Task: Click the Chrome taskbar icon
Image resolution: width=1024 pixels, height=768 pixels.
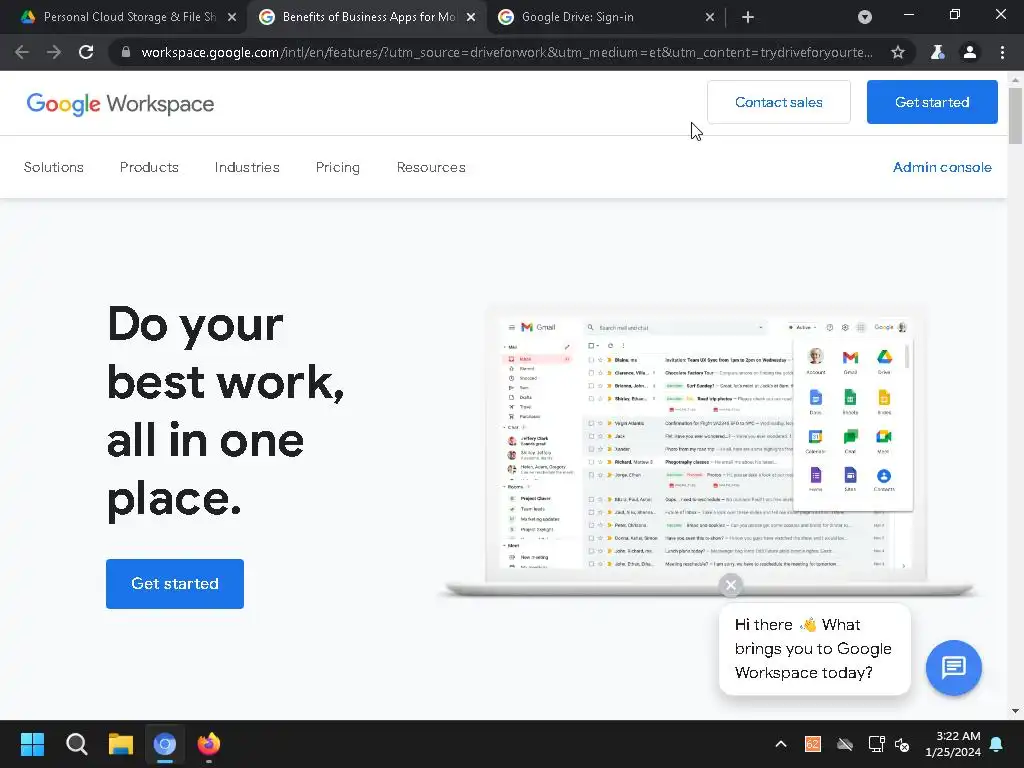Action: pyautogui.click(x=165, y=744)
